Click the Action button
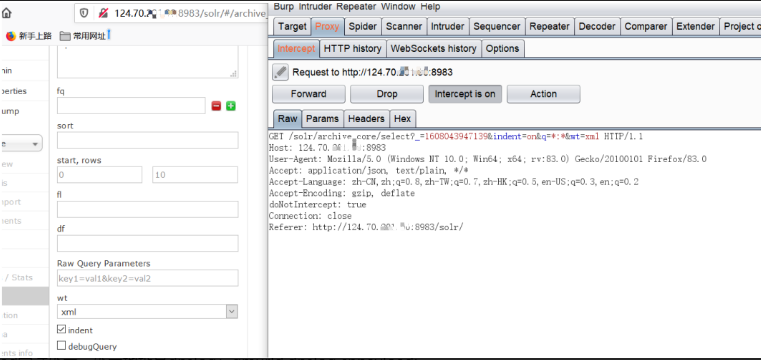The width and height of the screenshot is (761, 360). (544, 94)
